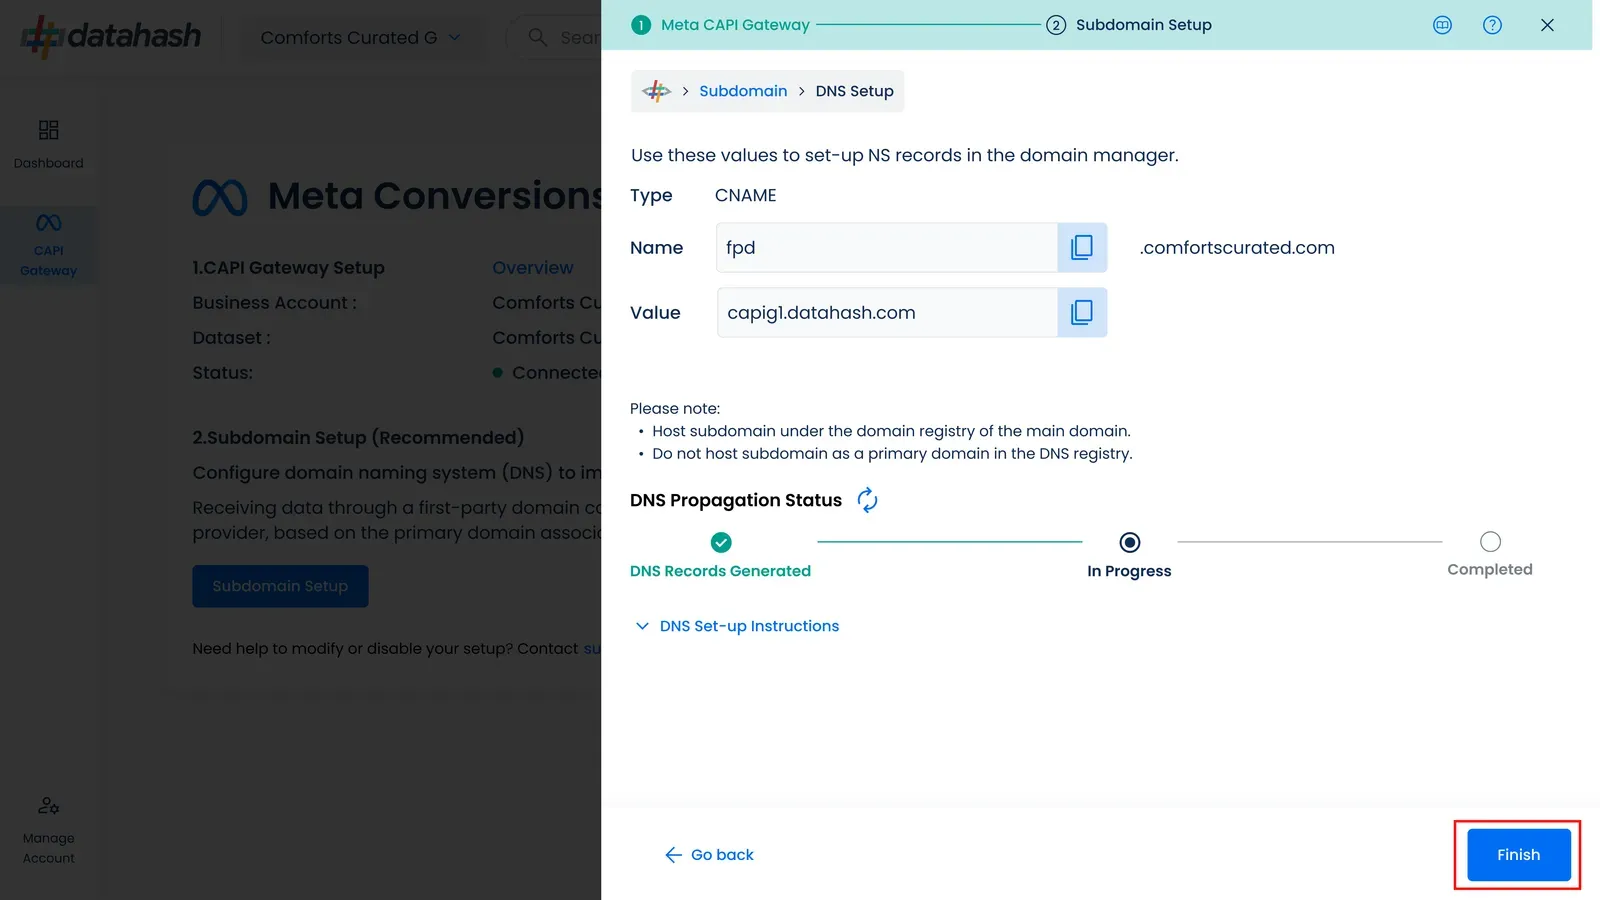Click the DNS Setup breadcrumb
This screenshot has height=900, width=1600.
pyautogui.click(x=854, y=91)
